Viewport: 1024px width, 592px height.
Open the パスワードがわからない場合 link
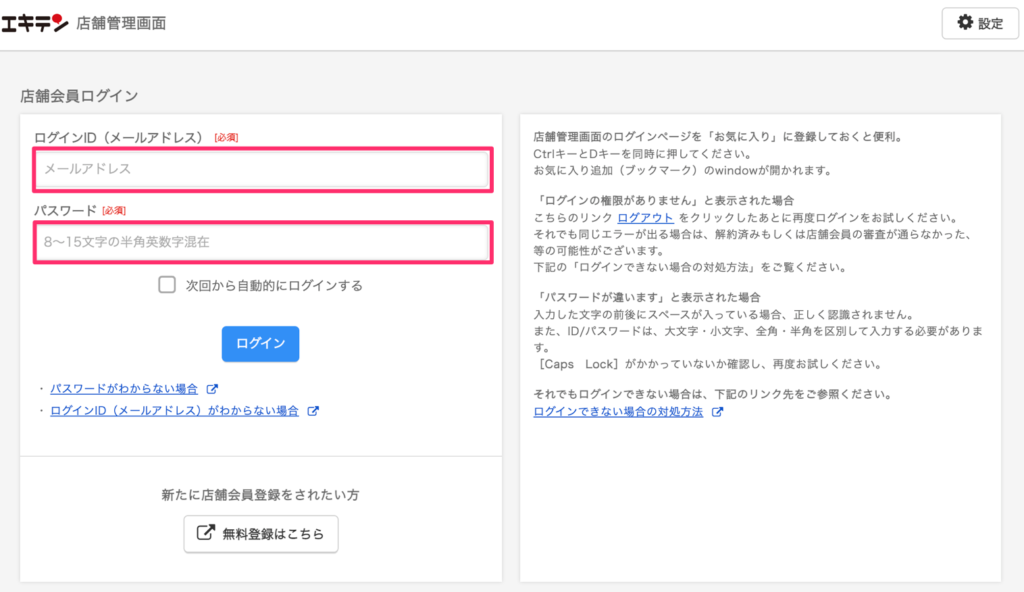coord(125,389)
